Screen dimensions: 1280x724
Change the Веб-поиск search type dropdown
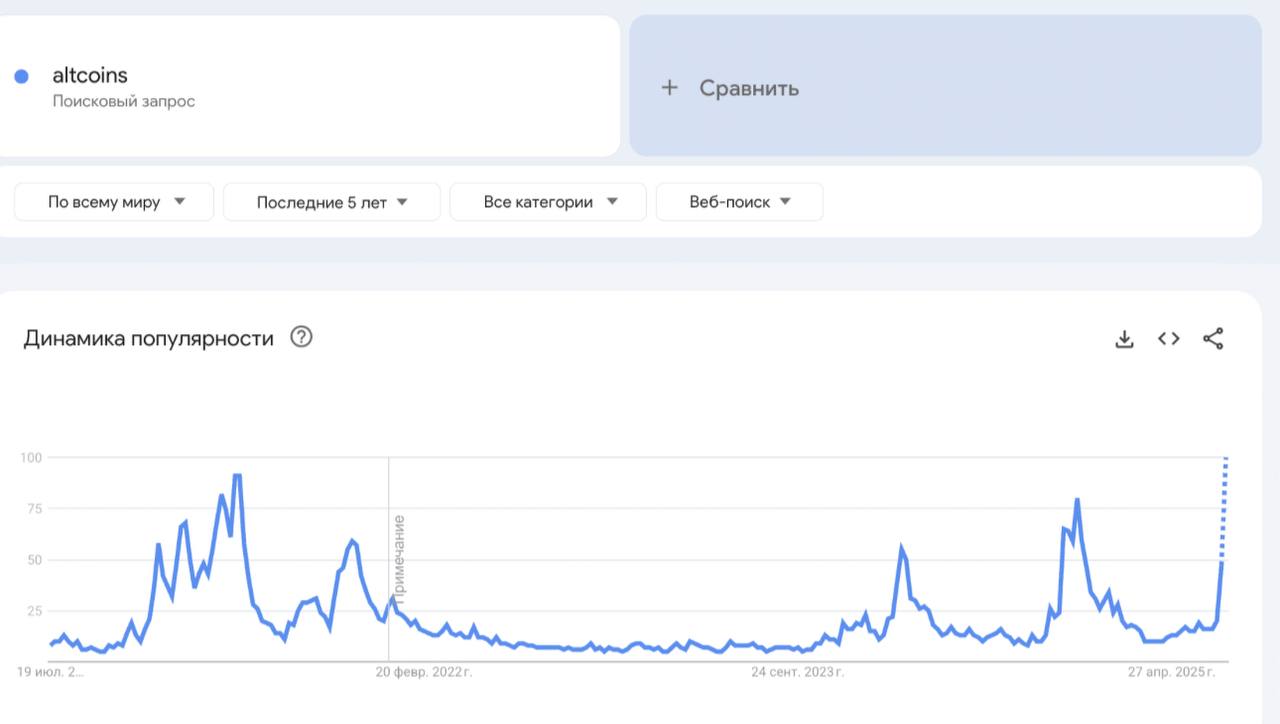[740, 202]
